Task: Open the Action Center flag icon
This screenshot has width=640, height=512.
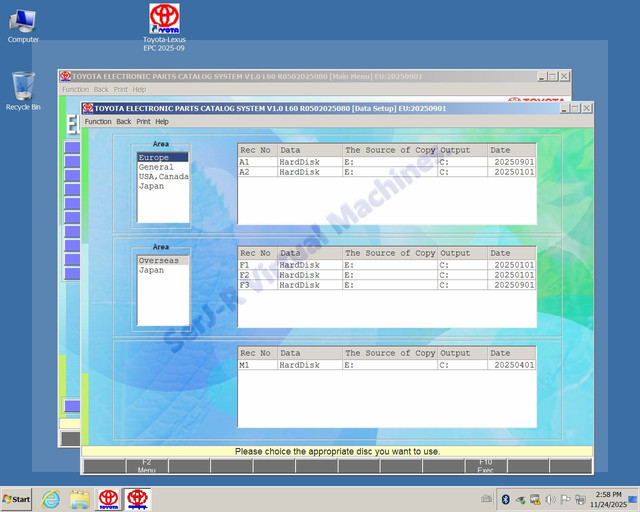Action: (565, 499)
